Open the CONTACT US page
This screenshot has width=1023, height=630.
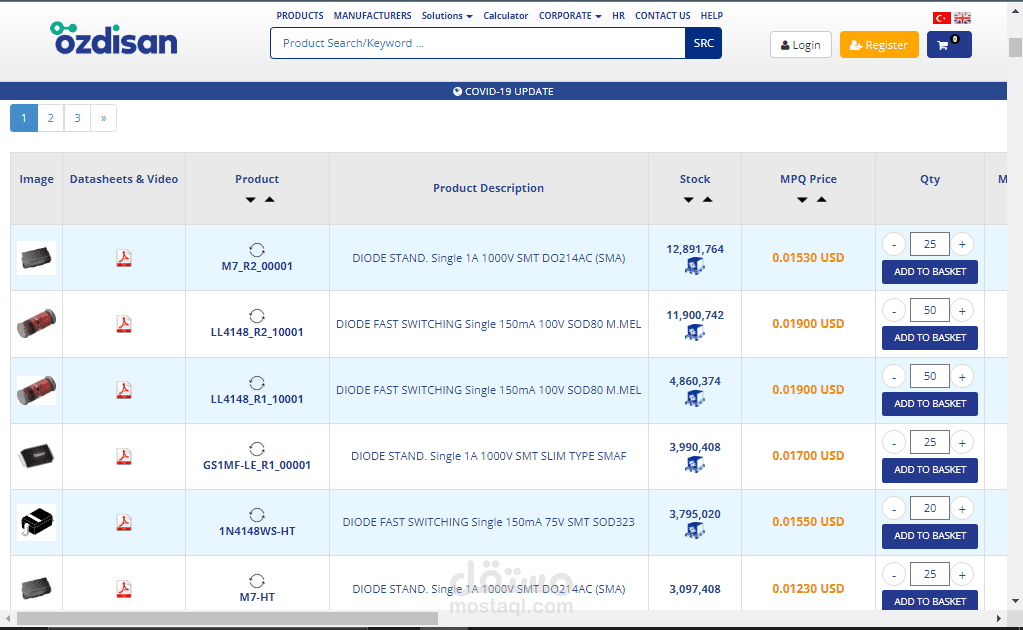point(662,16)
